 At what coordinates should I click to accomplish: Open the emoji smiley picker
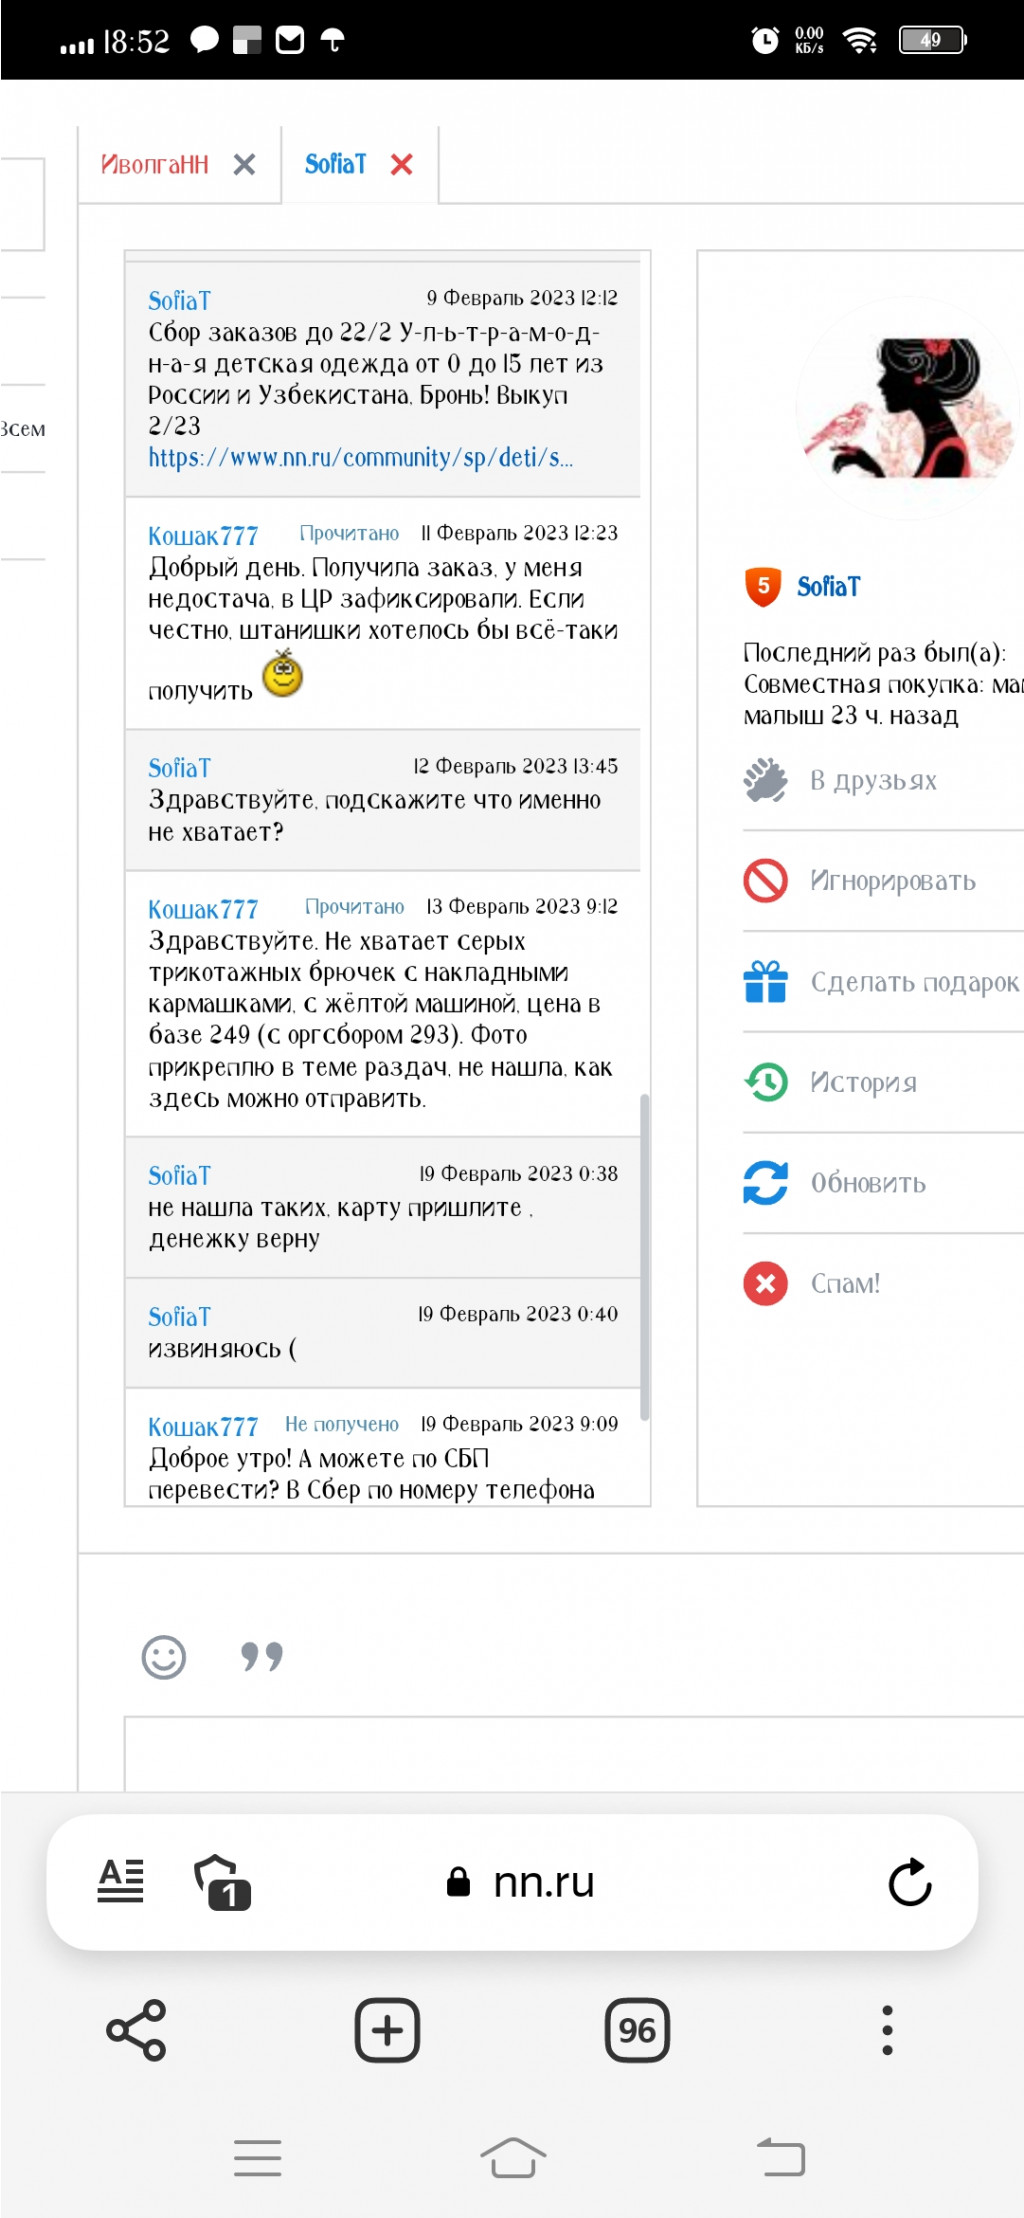164,1657
